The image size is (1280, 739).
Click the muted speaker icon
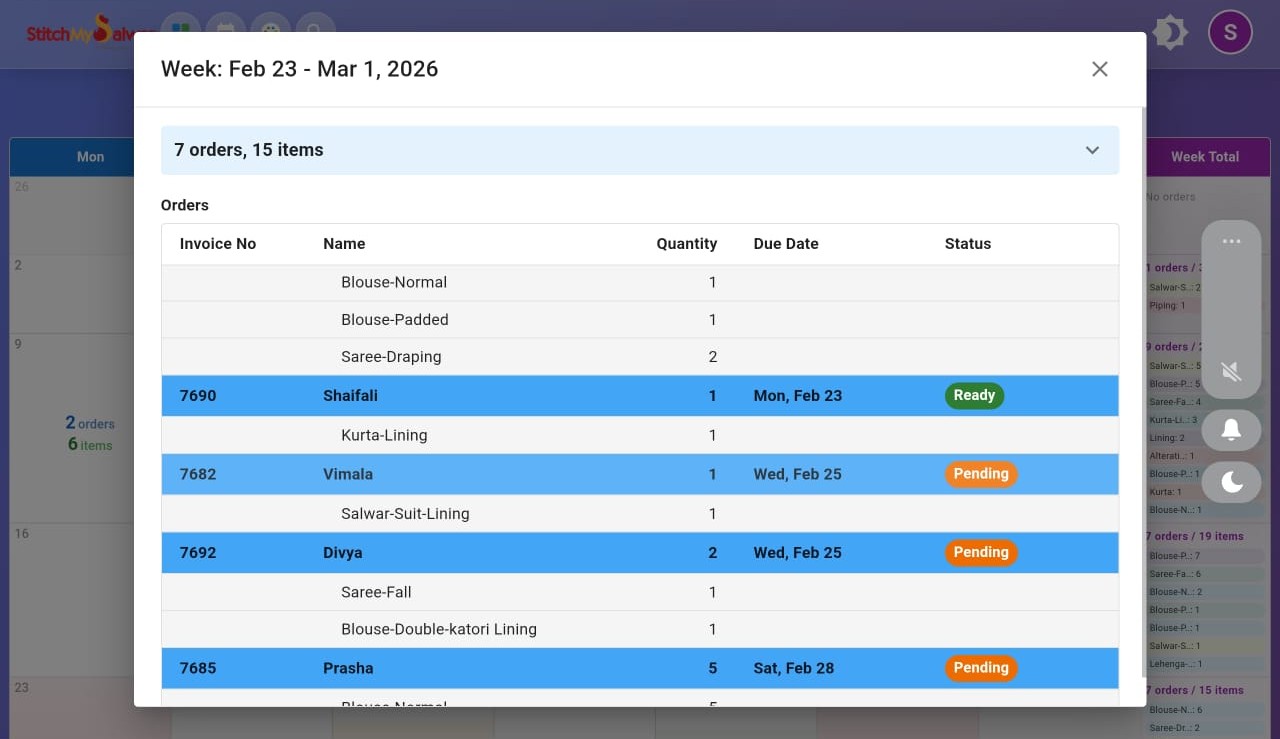click(1231, 372)
